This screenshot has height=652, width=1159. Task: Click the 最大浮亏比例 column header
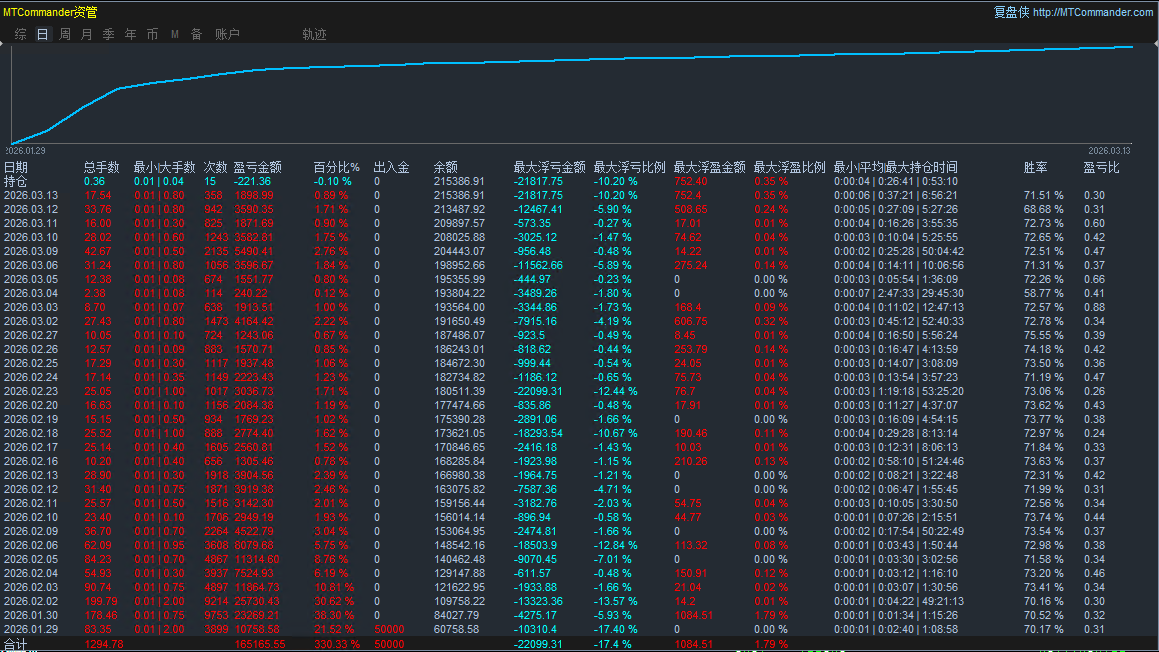(629, 167)
